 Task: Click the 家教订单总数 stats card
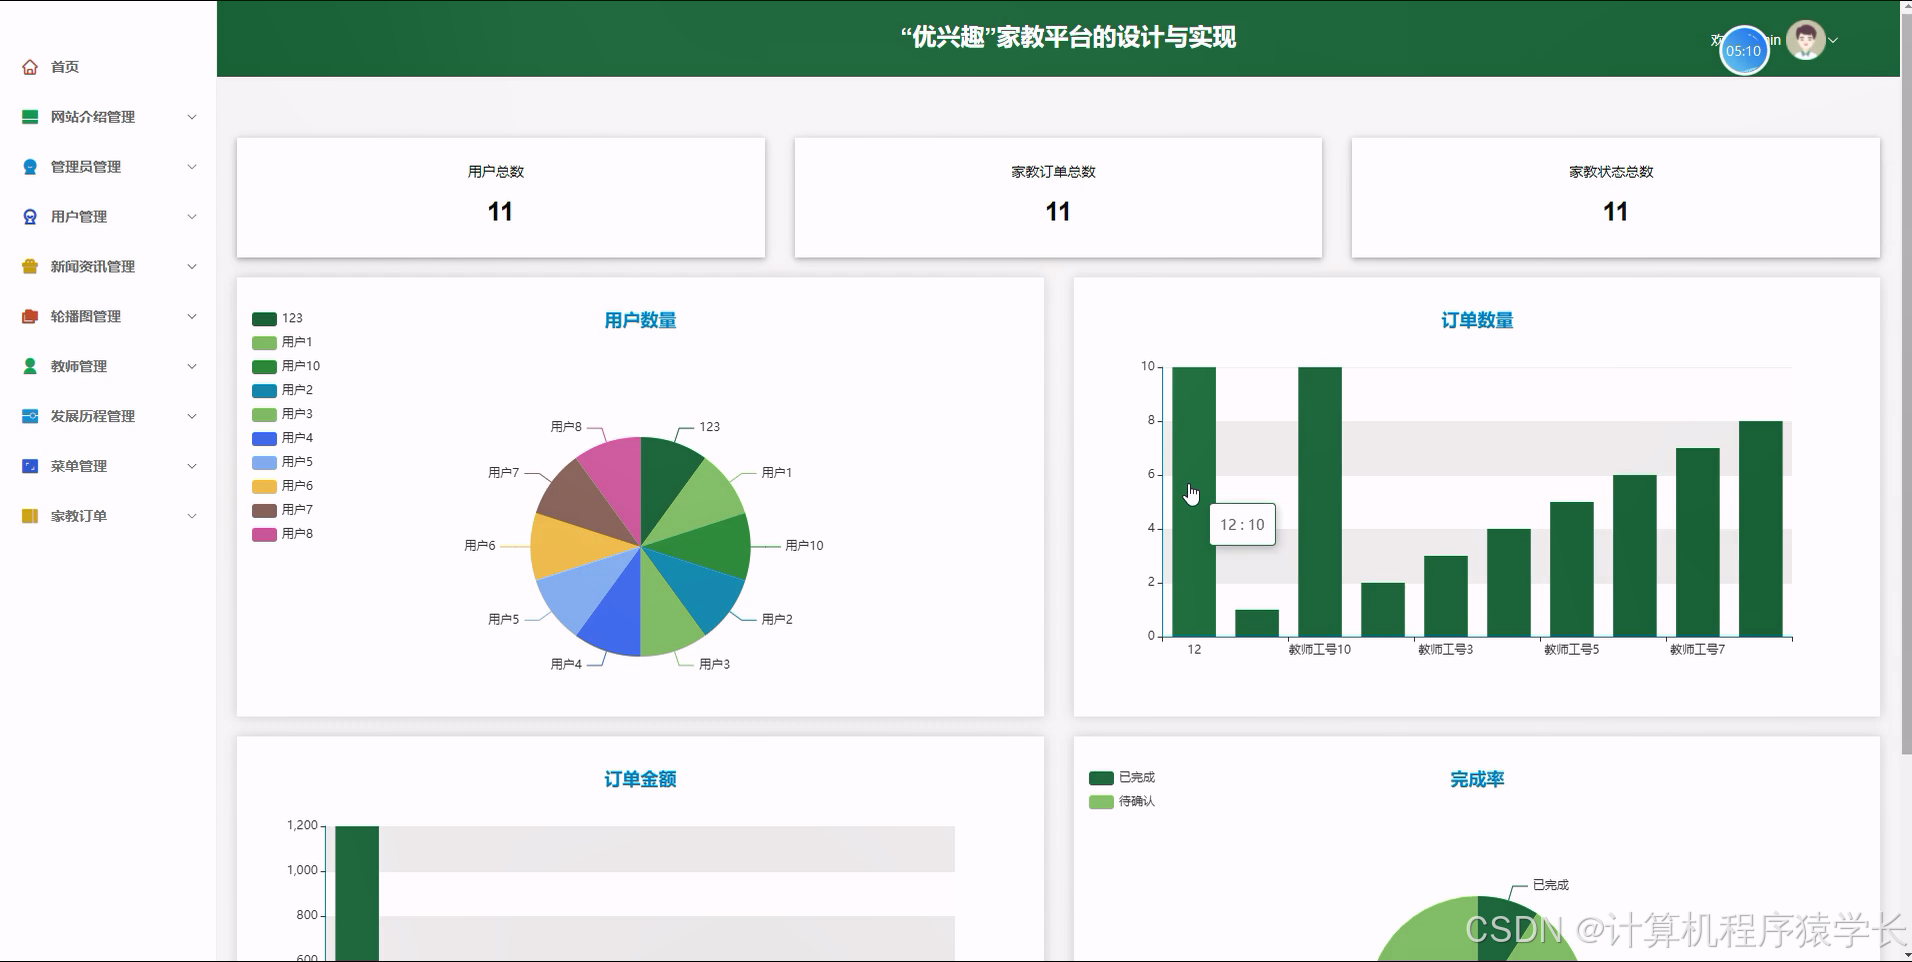(x=1057, y=197)
